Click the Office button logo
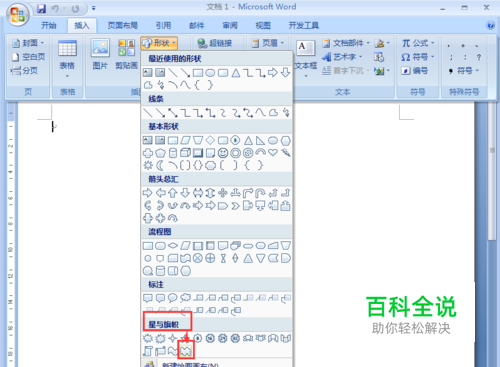The image size is (500, 367). 17,15
